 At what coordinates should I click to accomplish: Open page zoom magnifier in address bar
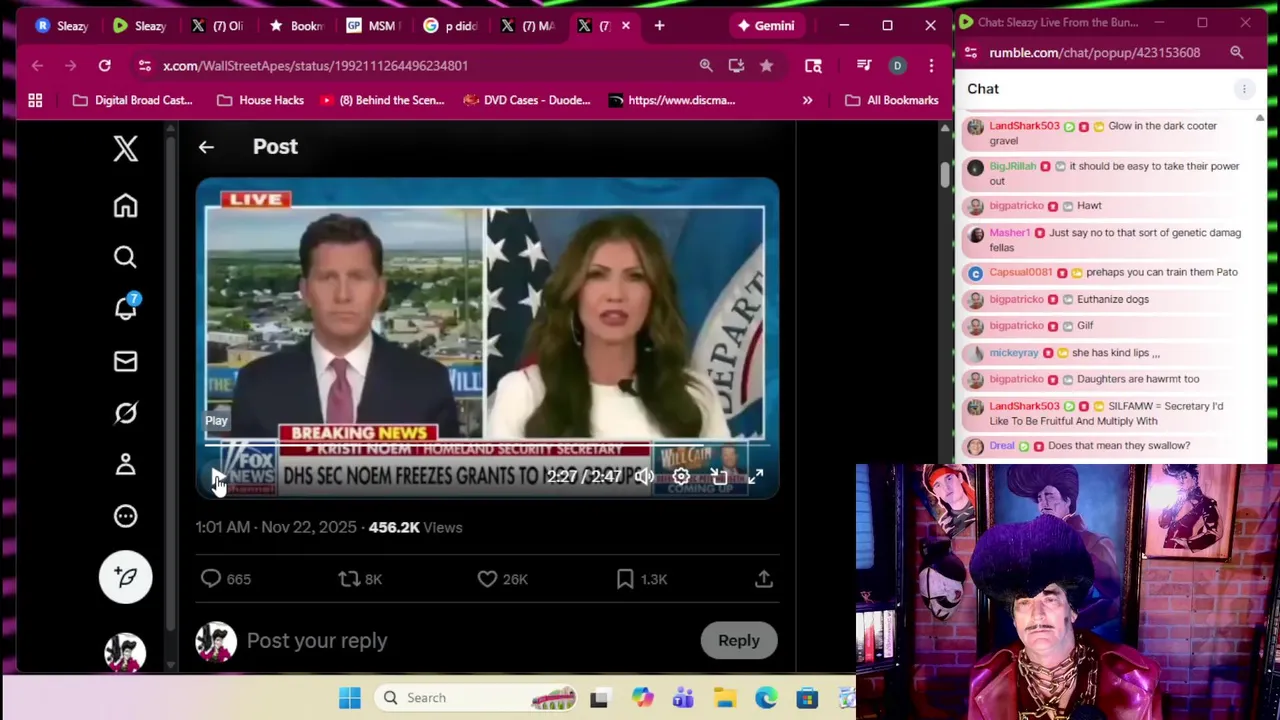pyautogui.click(x=706, y=65)
